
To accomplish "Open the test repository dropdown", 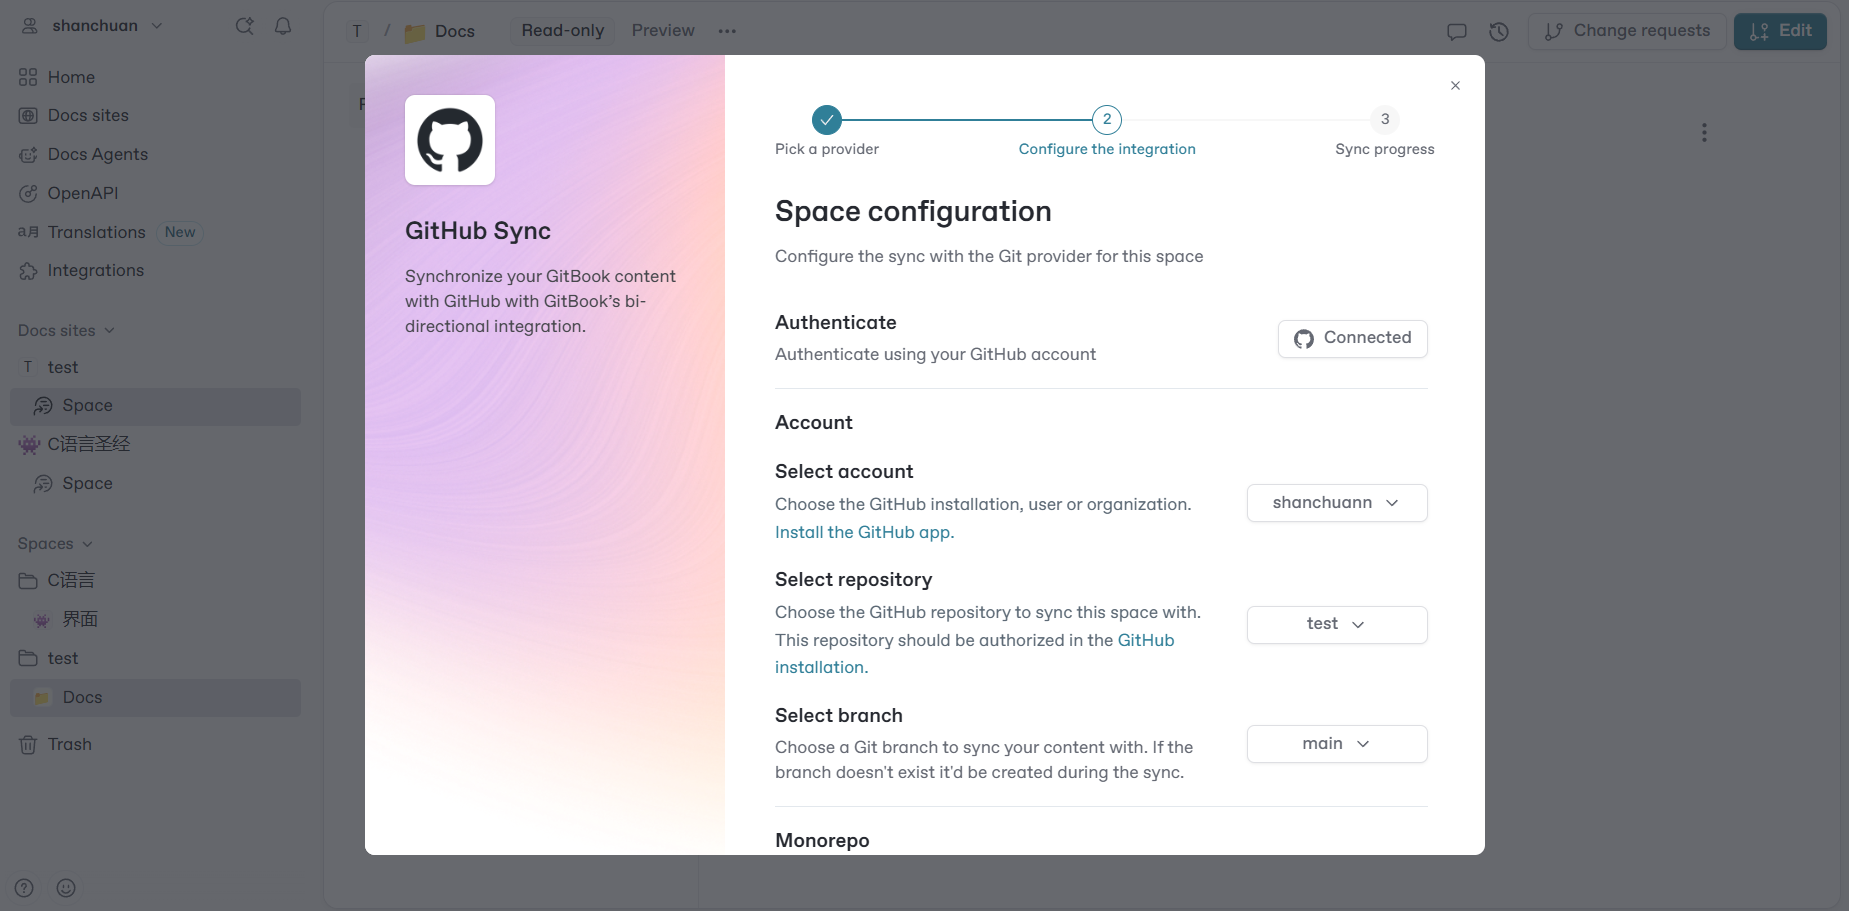I will 1337,624.
